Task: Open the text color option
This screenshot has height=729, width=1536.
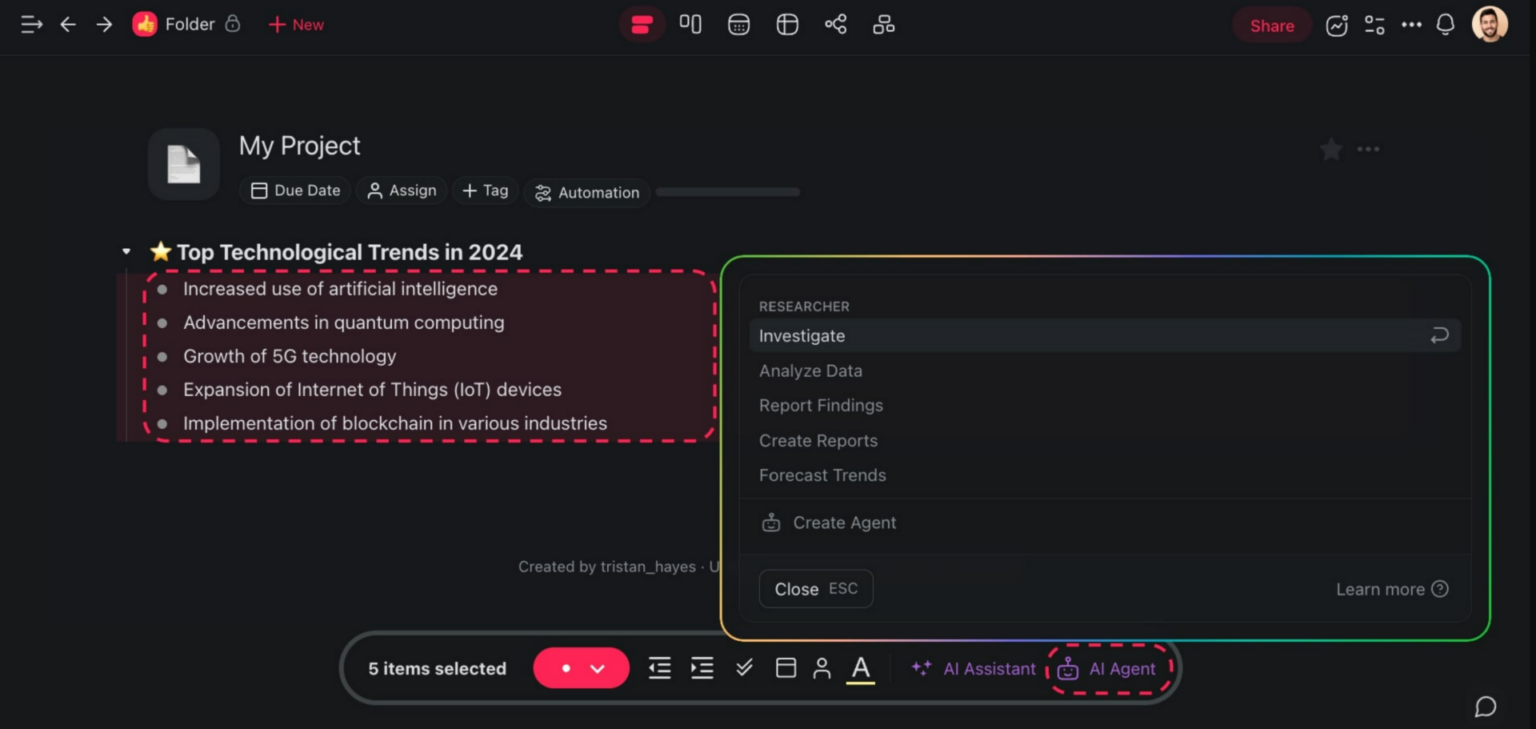Action: click(860, 668)
